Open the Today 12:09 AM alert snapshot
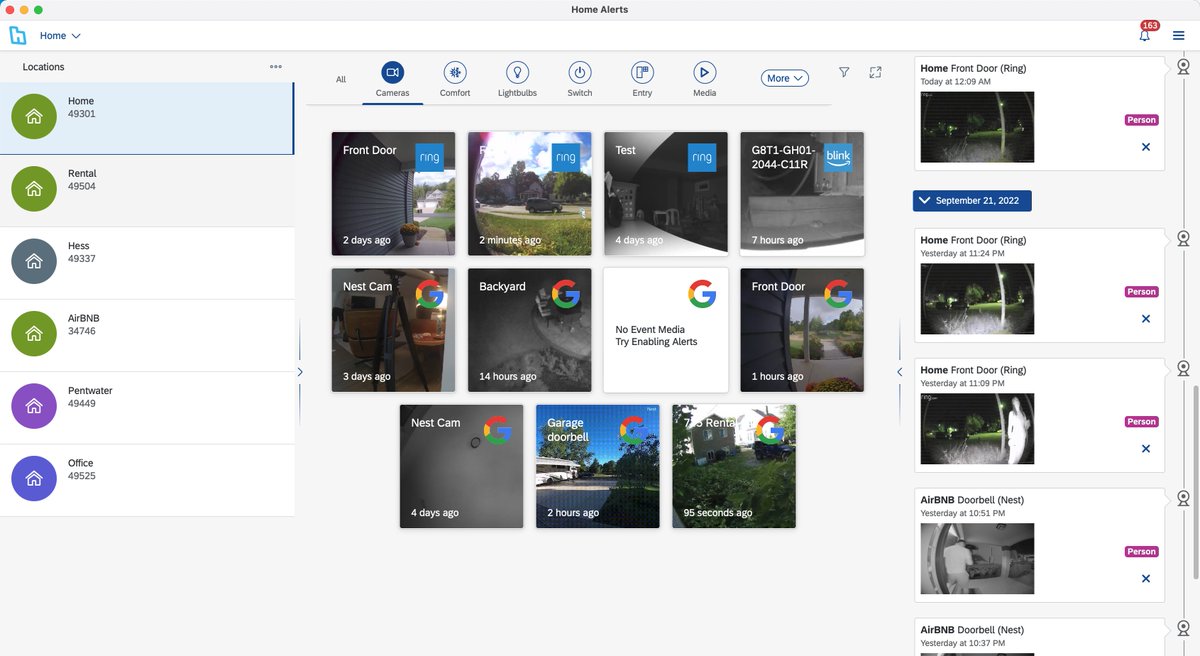This screenshot has height=656, width=1200. pyautogui.click(x=977, y=127)
